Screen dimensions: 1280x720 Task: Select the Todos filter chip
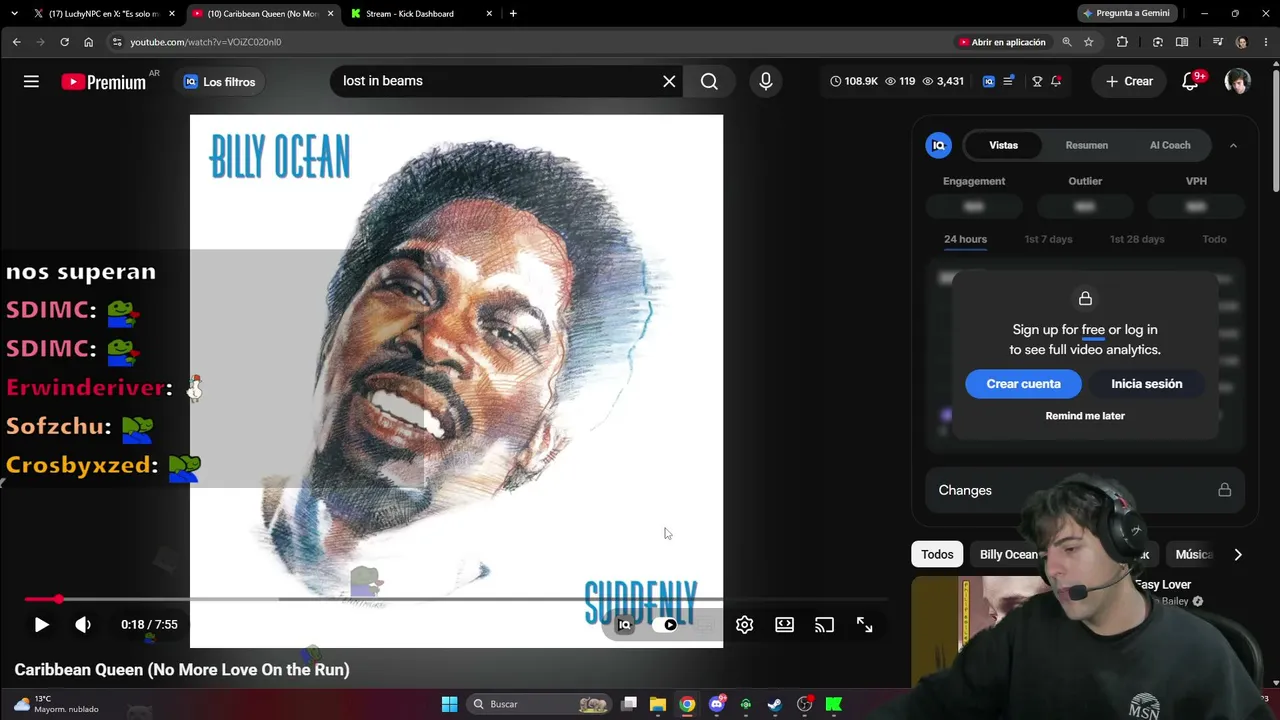[937, 554]
